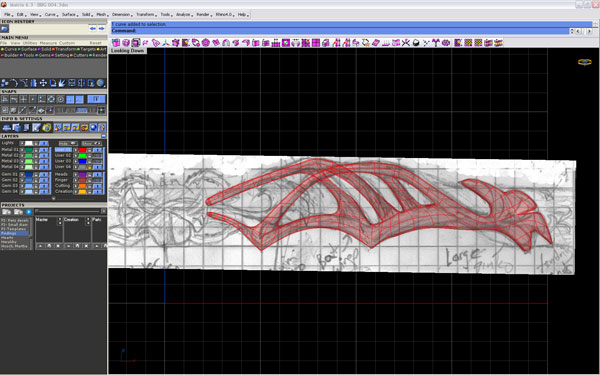The image size is (600, 375).
Task: Collapse the Layers panel with header button
Action: (104, 136)
